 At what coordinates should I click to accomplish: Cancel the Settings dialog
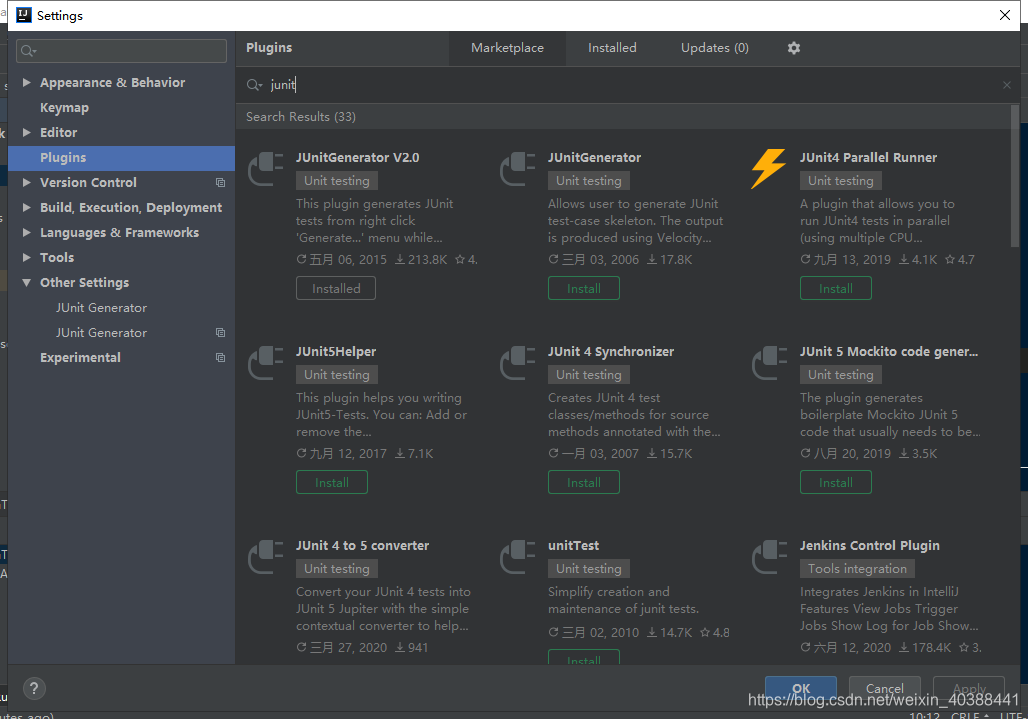(884, 688)
